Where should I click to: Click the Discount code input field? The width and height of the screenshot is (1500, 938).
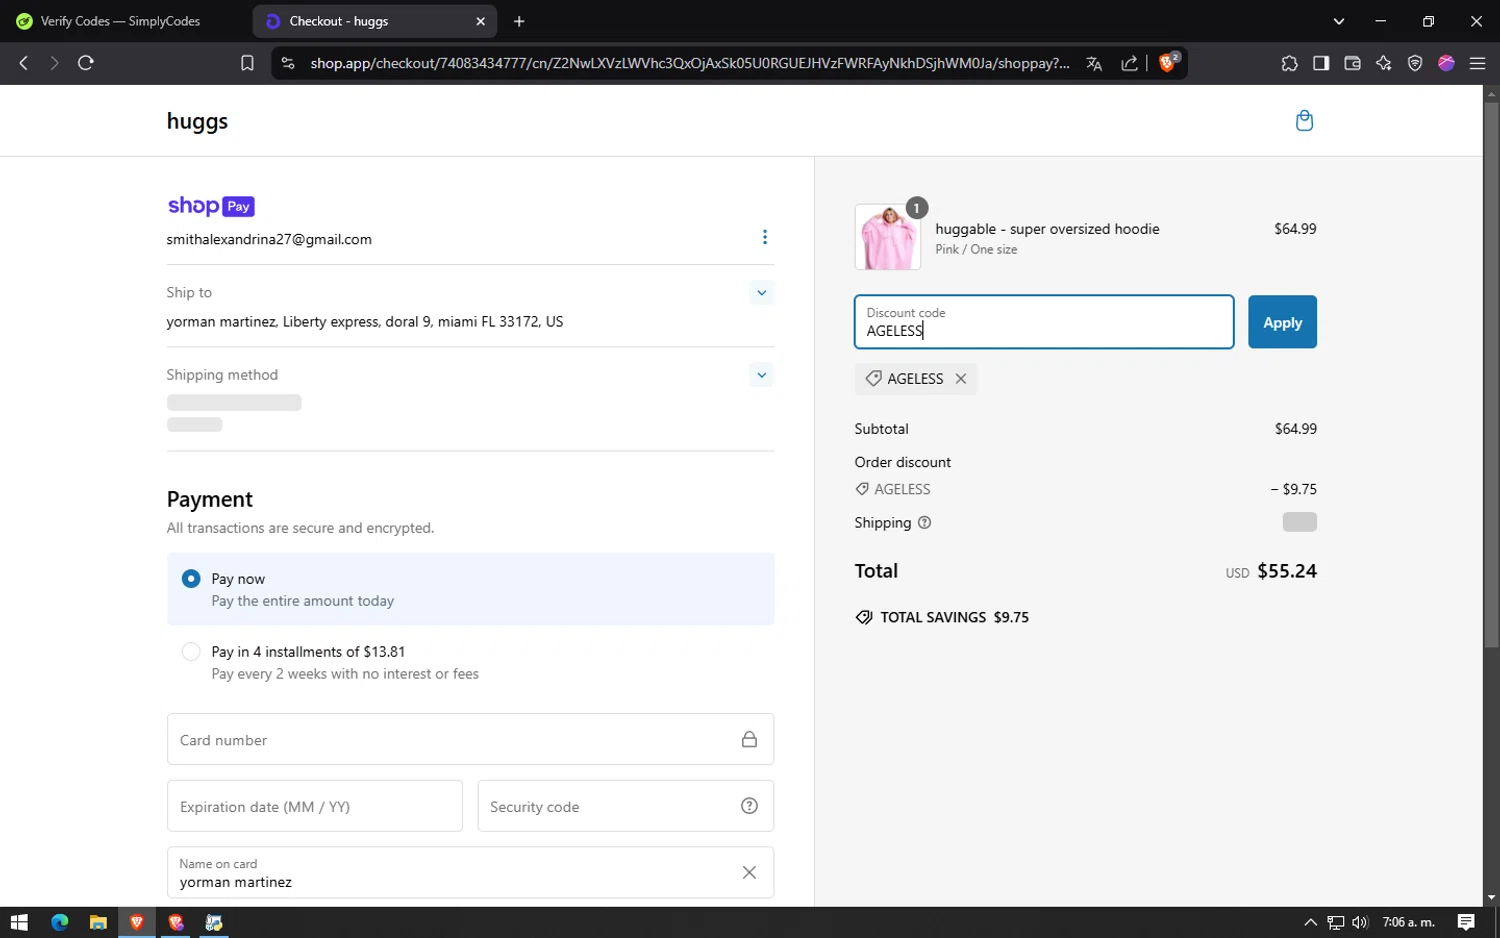click(1044, 322)
